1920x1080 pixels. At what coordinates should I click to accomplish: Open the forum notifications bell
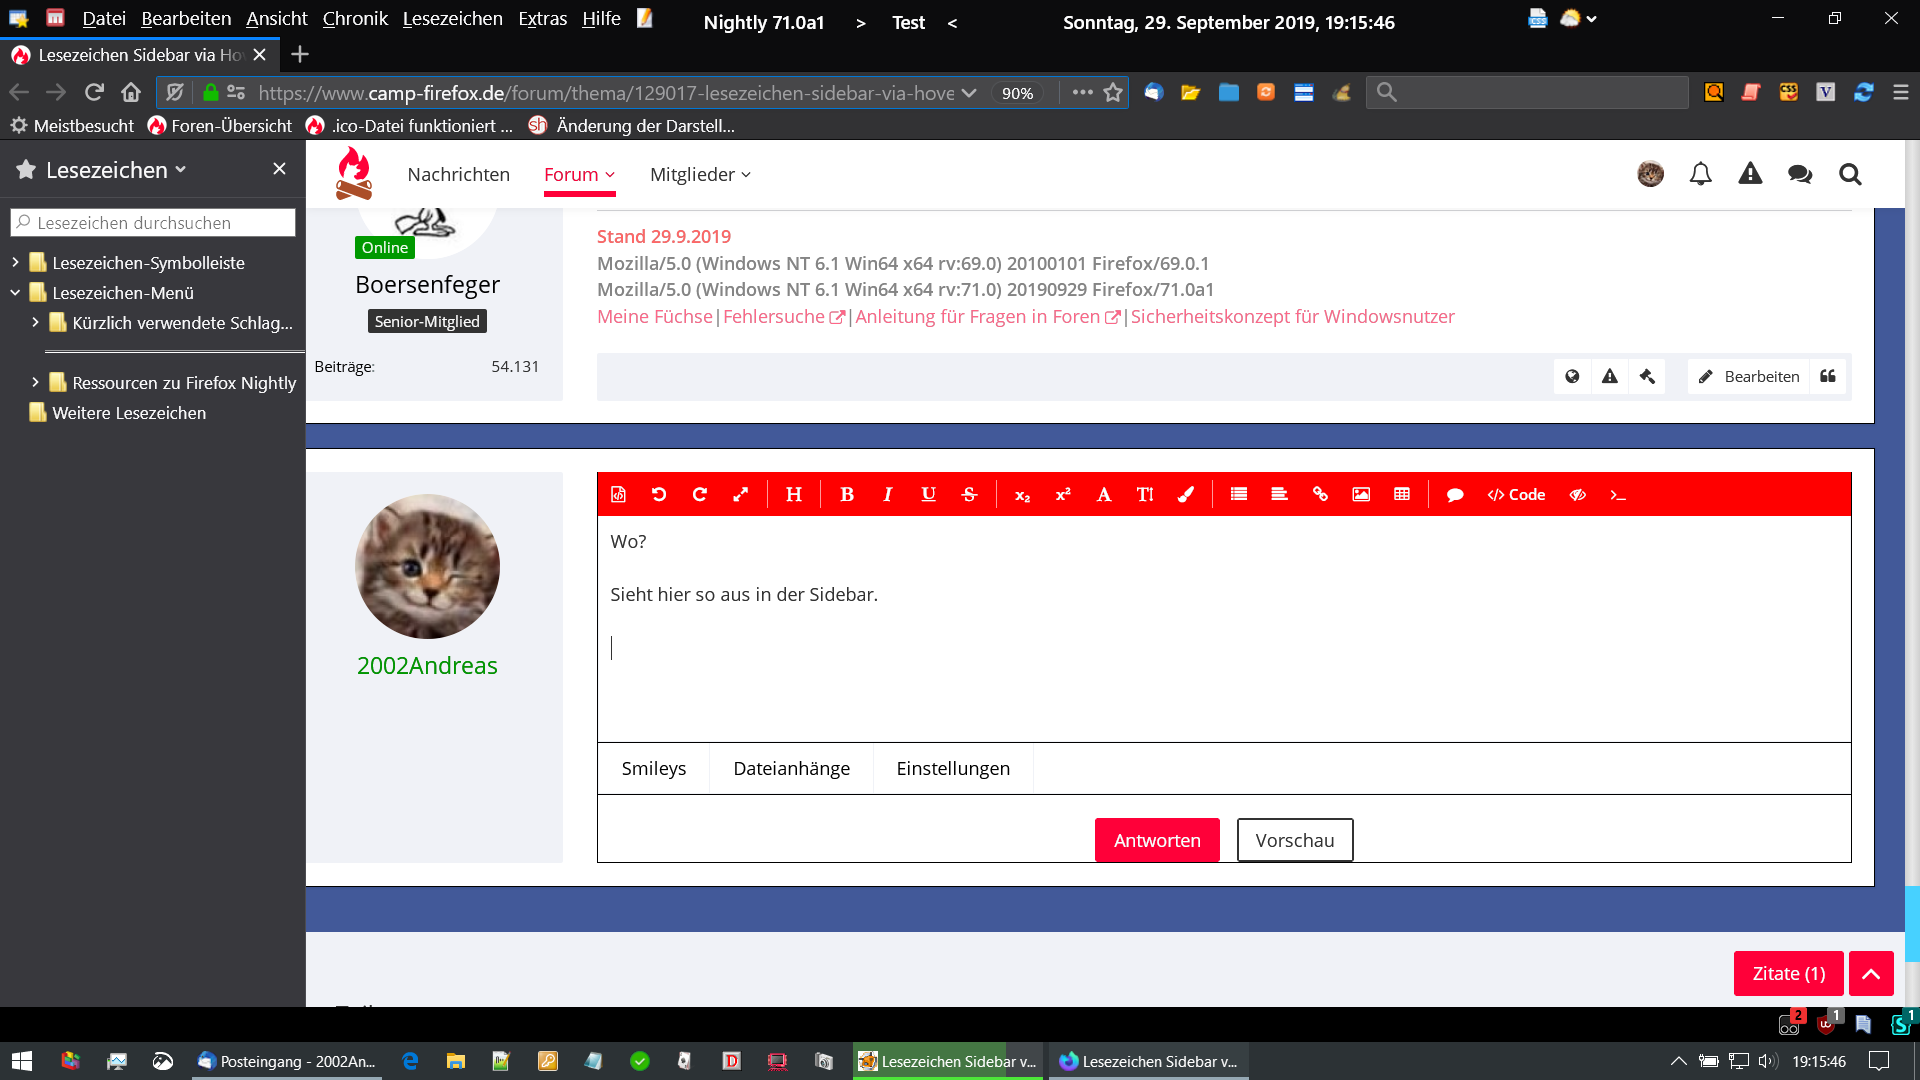click(1700, 174)
